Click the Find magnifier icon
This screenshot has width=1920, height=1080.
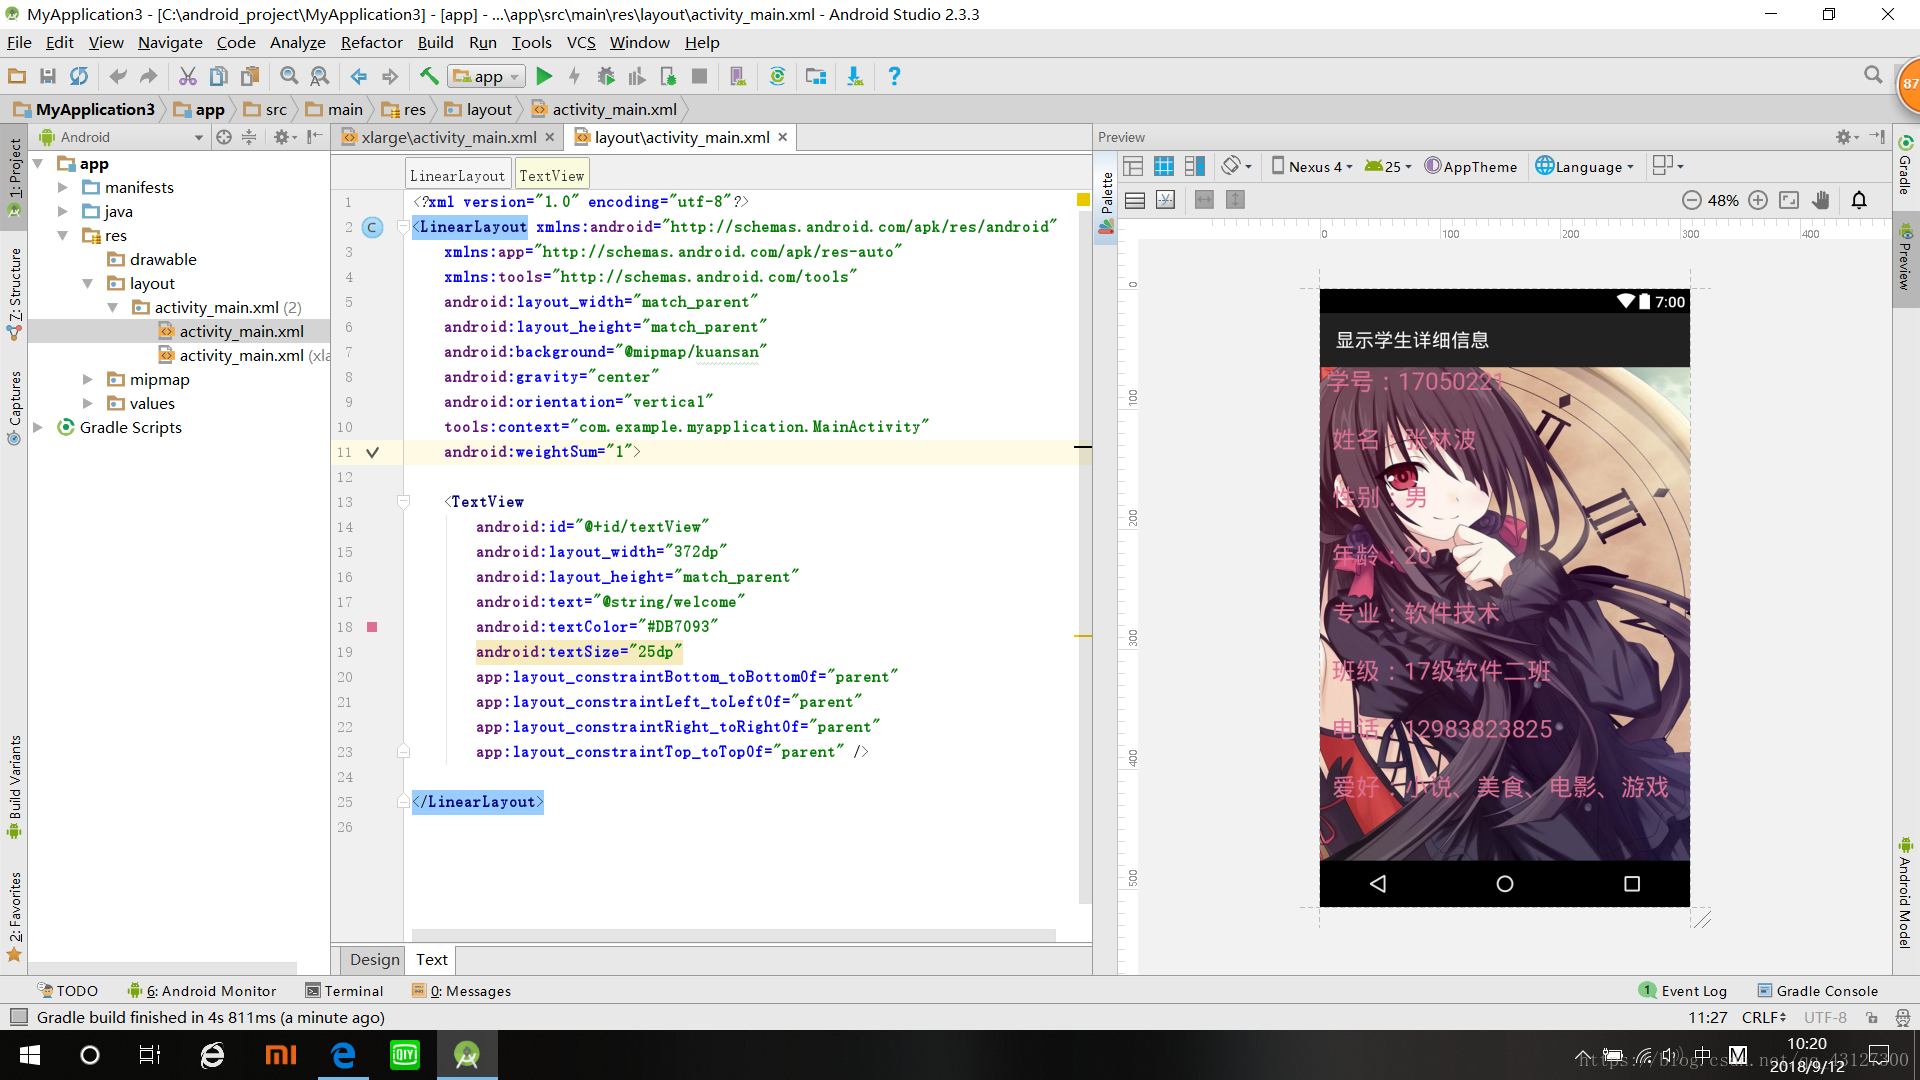tap(289, 76)
